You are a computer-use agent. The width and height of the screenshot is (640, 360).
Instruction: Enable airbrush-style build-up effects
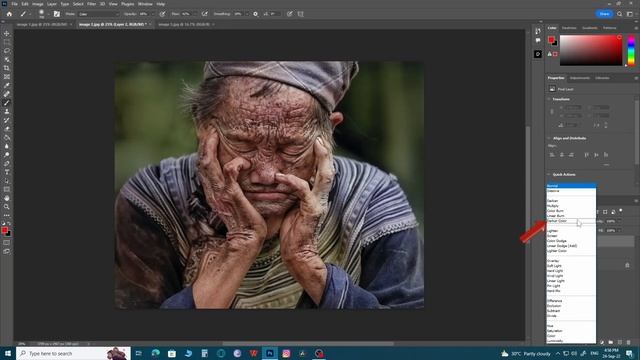(x=204, y=14)
